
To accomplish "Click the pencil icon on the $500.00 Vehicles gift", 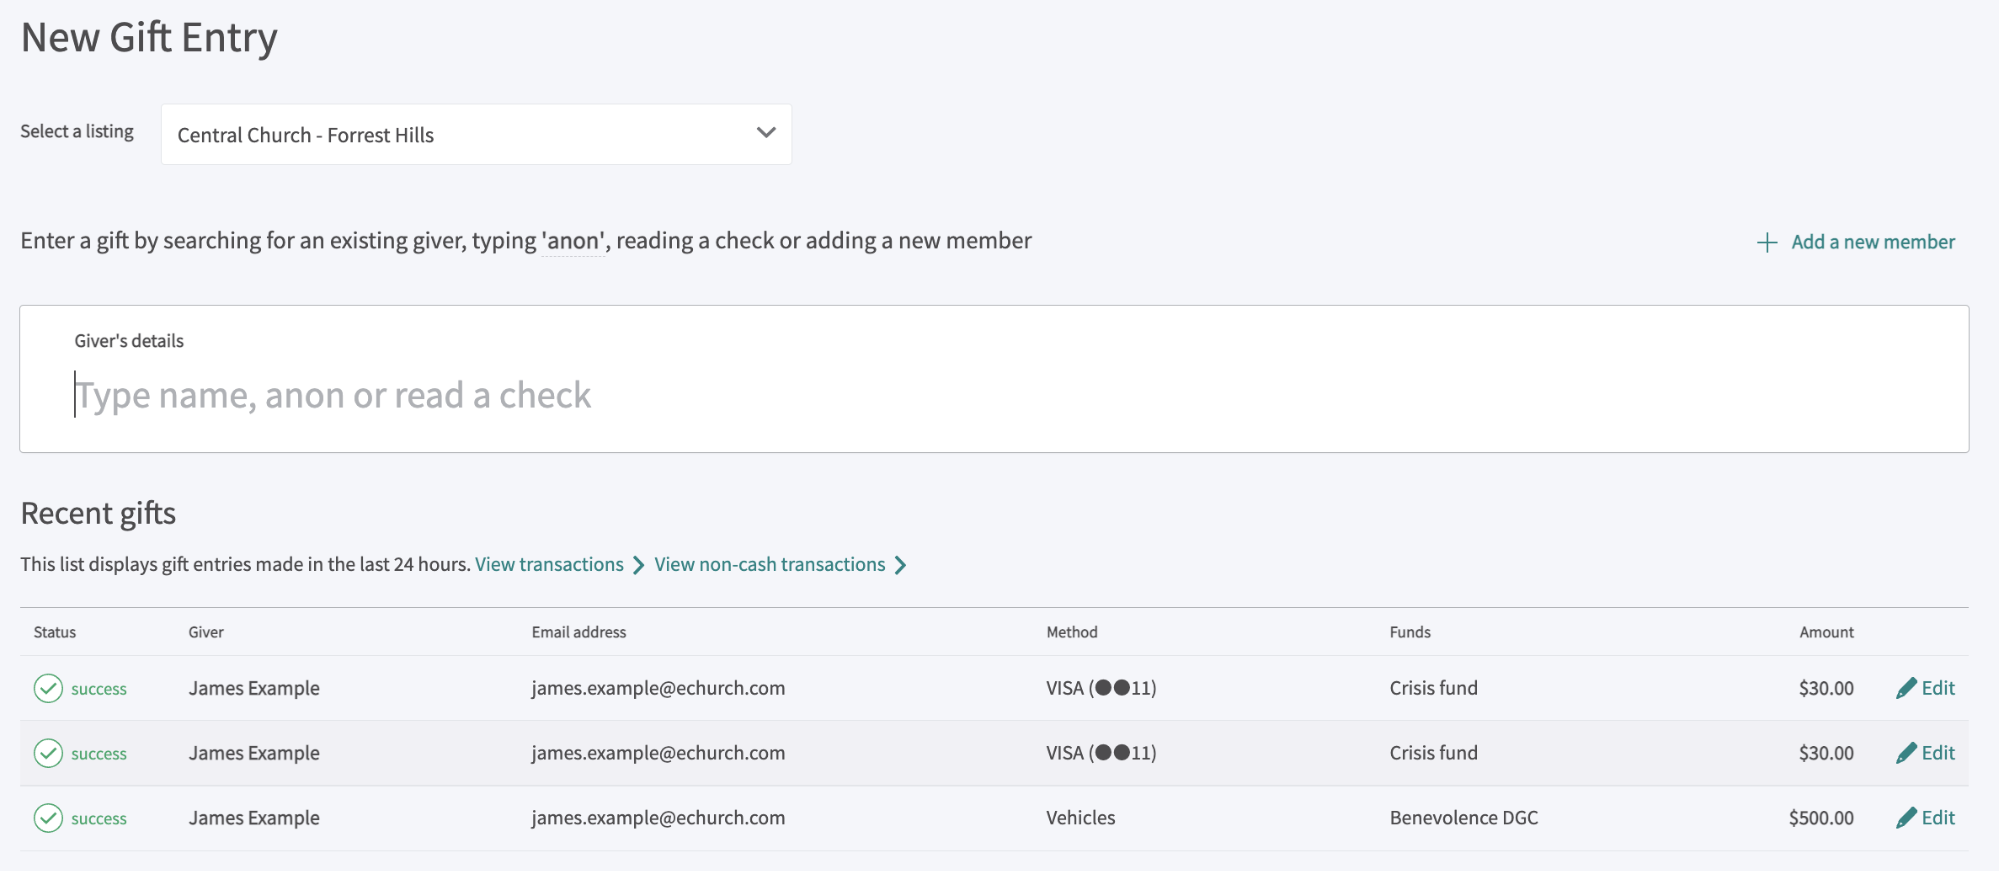I will pos(1906,818).
